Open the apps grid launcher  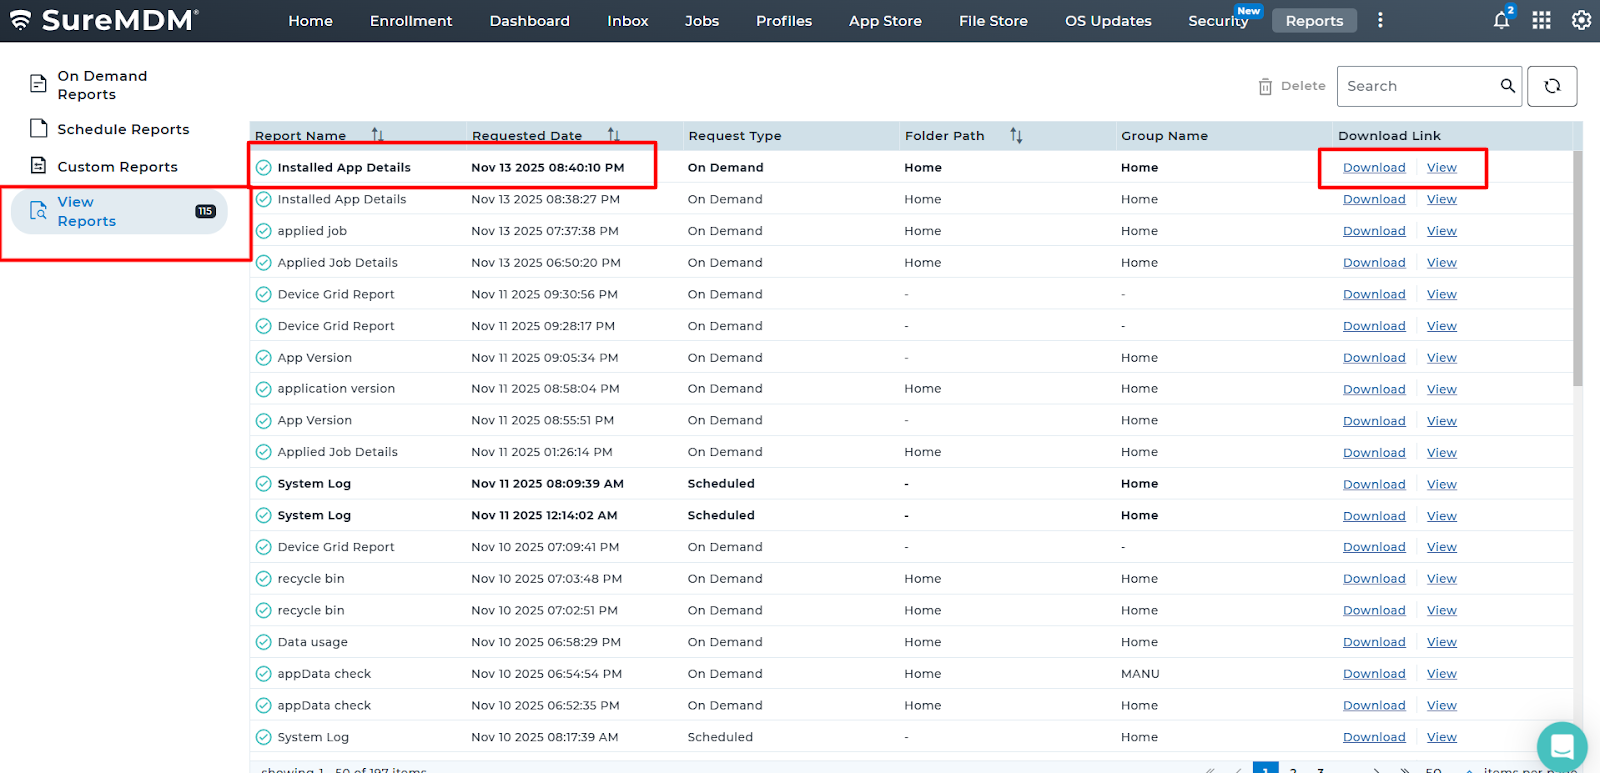pos(1541,20)
